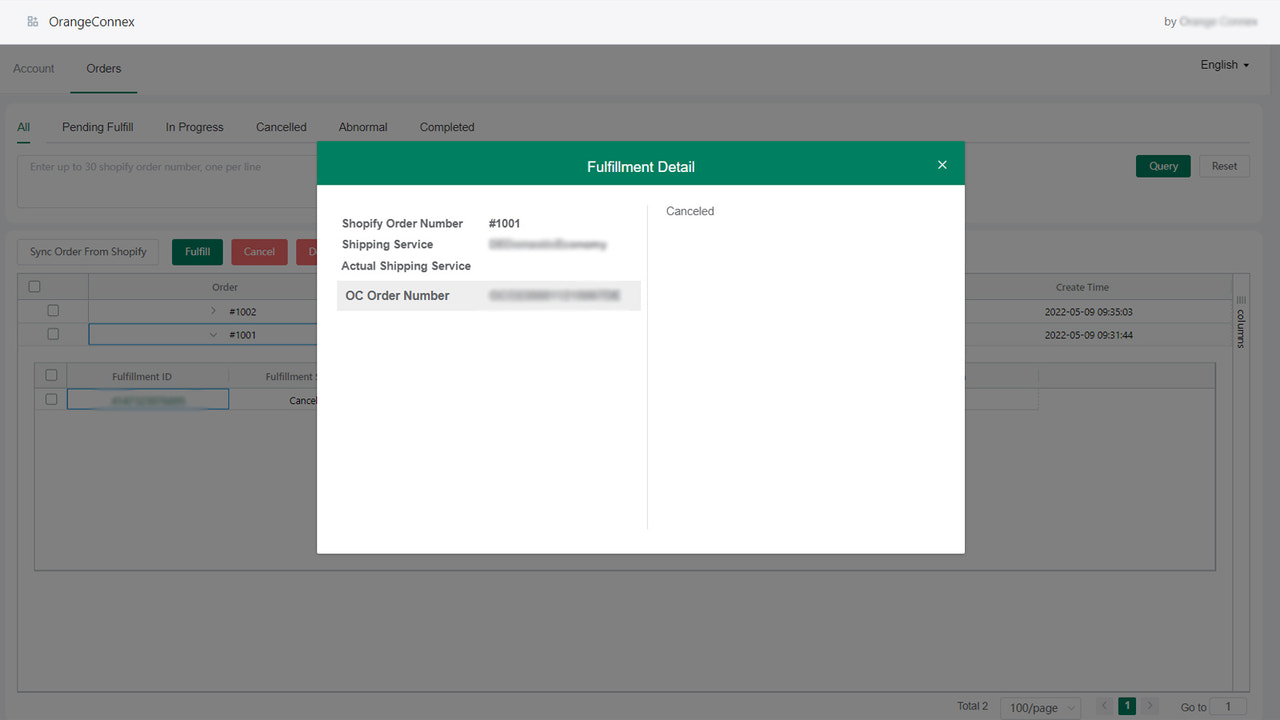The image size is (1280, 720).
Task: Check the checkbox for order #1002
Action: click(52, 310)
